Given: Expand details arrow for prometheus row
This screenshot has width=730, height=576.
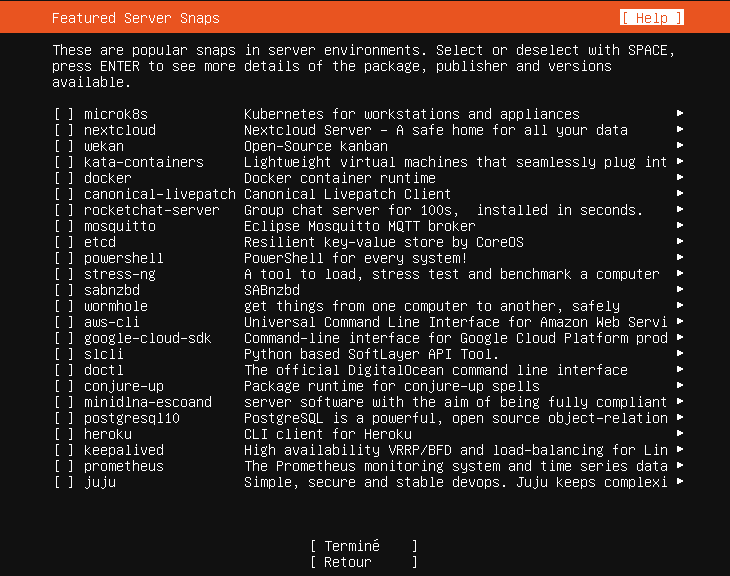Looking at the screenshot, I should click(x=680, y=465).
